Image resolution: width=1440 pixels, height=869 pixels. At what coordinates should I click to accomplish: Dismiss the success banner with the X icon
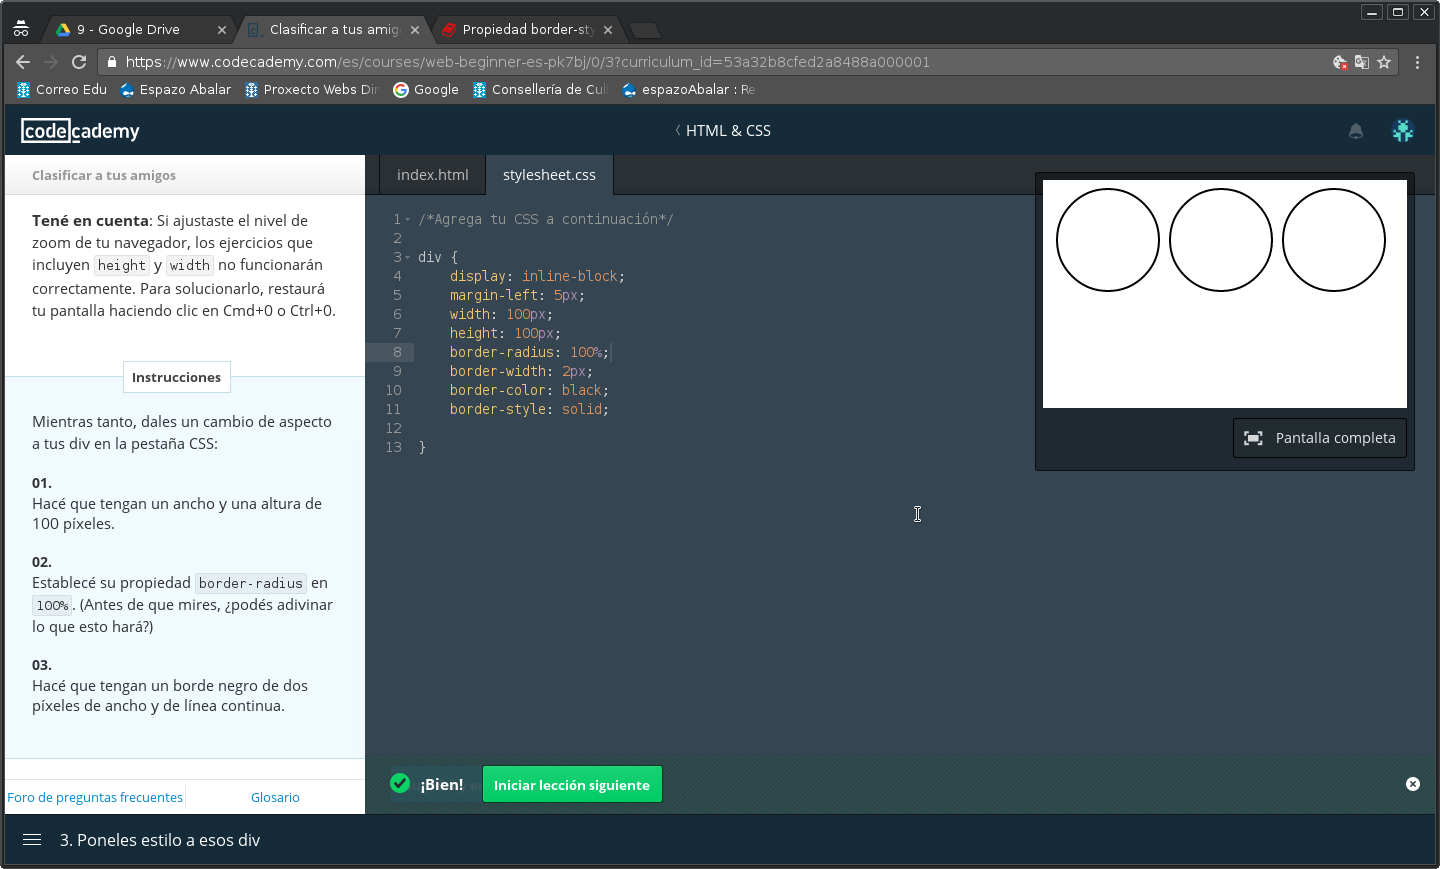point(1412,784)
